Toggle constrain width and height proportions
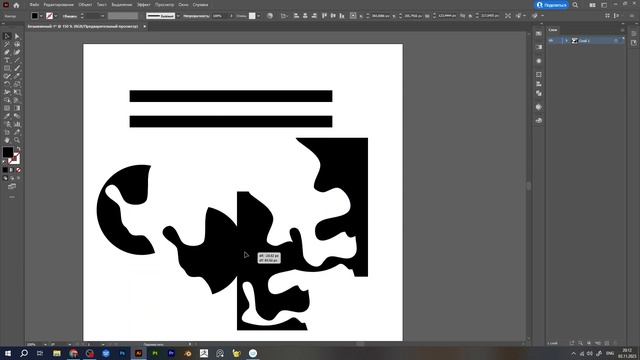Screen dimensions: 640x360 (462, 16)
